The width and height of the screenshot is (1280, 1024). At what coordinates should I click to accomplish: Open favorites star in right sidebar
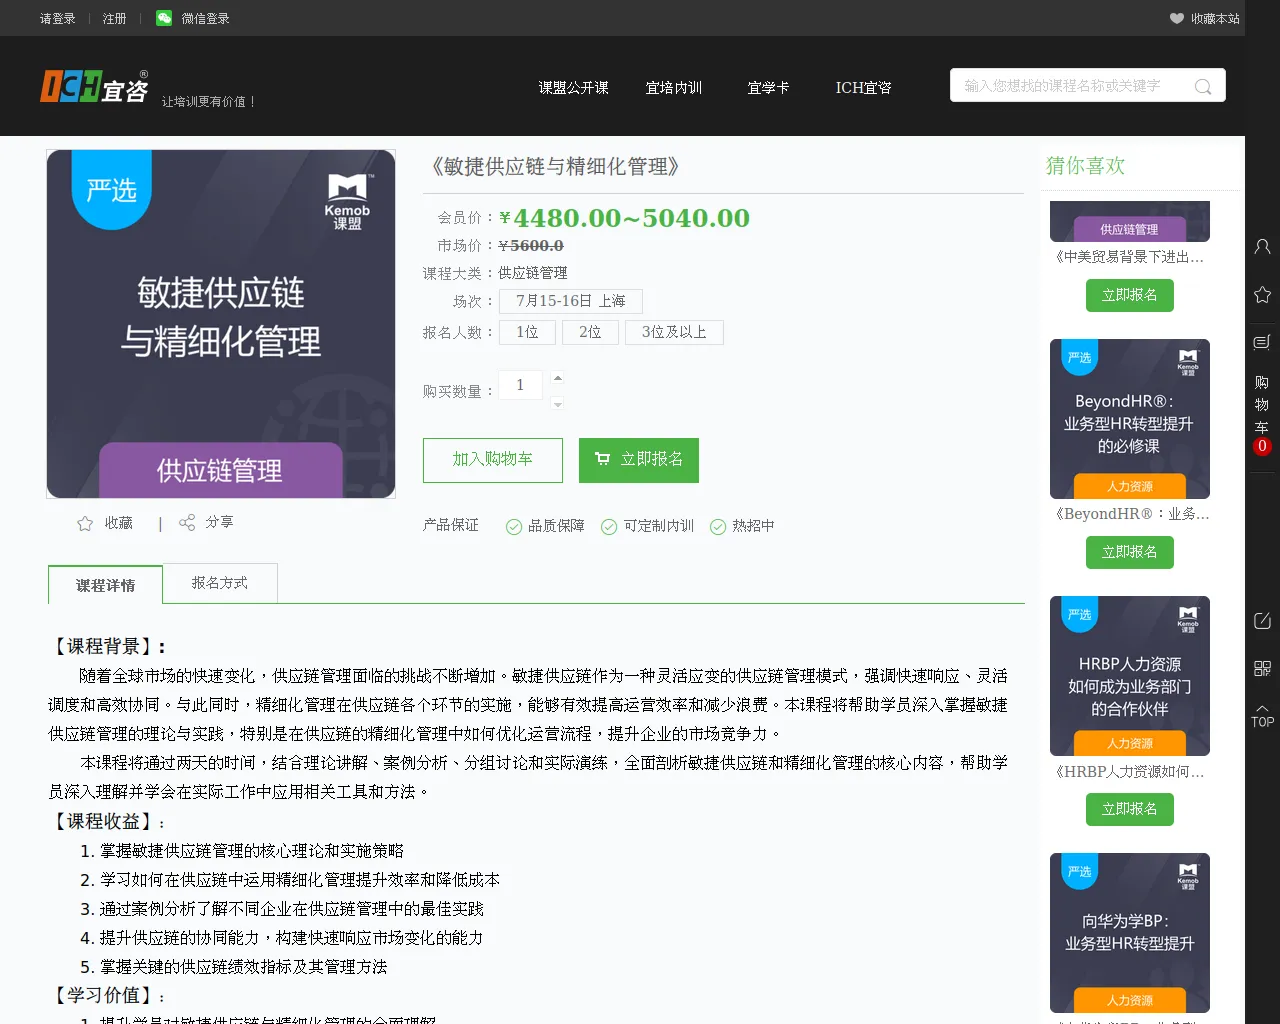pos(1262,294)
